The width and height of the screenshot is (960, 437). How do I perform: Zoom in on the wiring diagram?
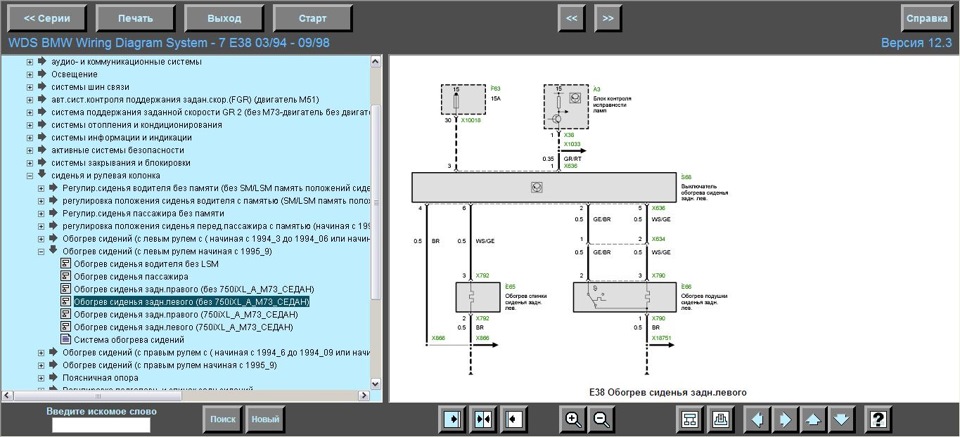(573, 419)
